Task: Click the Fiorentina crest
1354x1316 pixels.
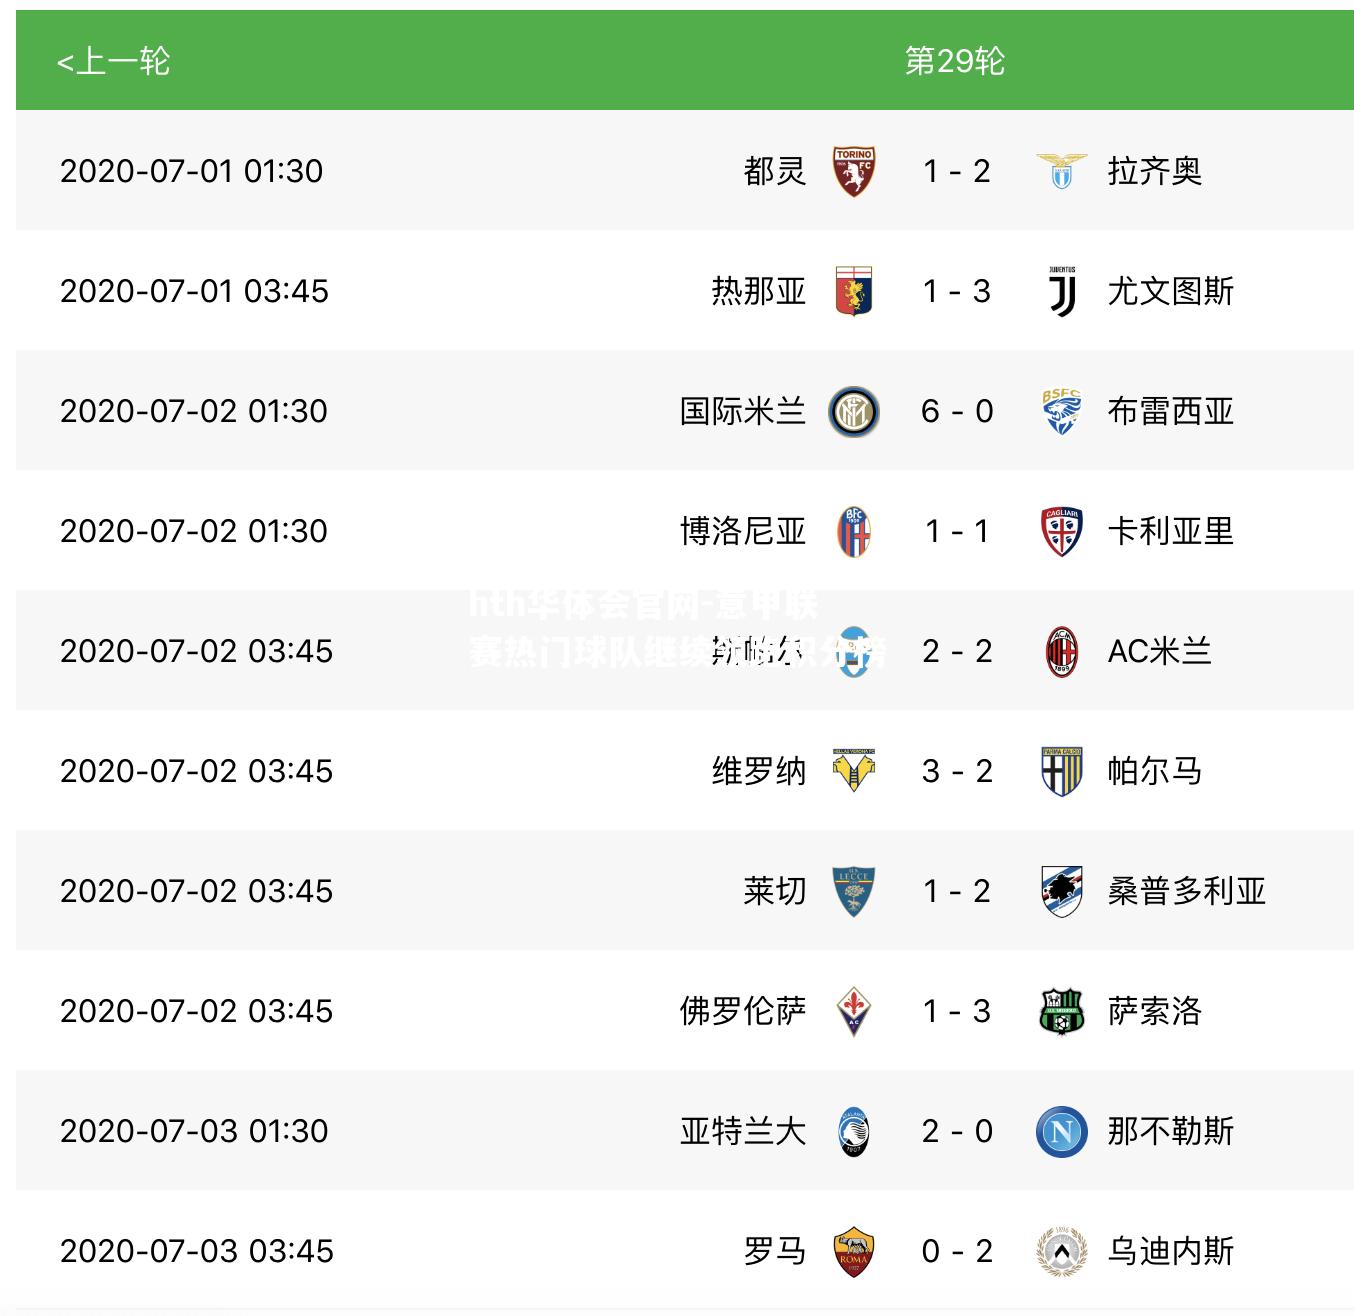Action: click(x=854, y=1011)
